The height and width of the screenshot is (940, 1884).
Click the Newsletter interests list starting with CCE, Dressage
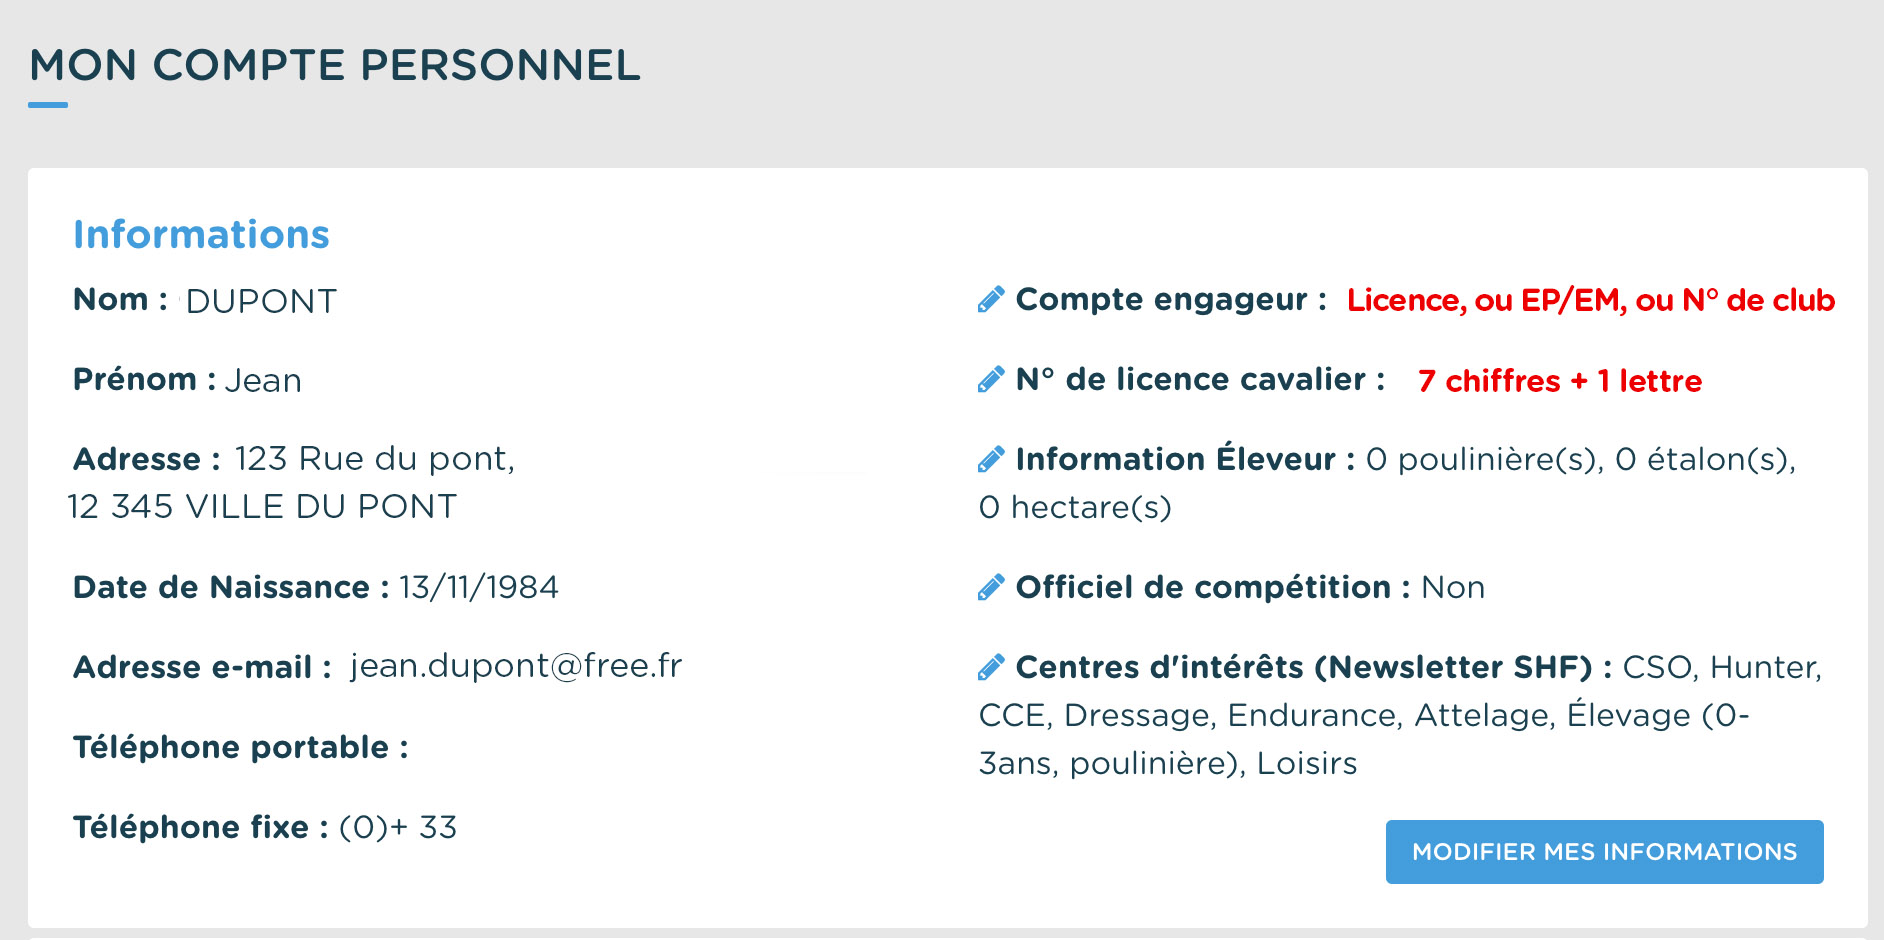coord(1364,716)
